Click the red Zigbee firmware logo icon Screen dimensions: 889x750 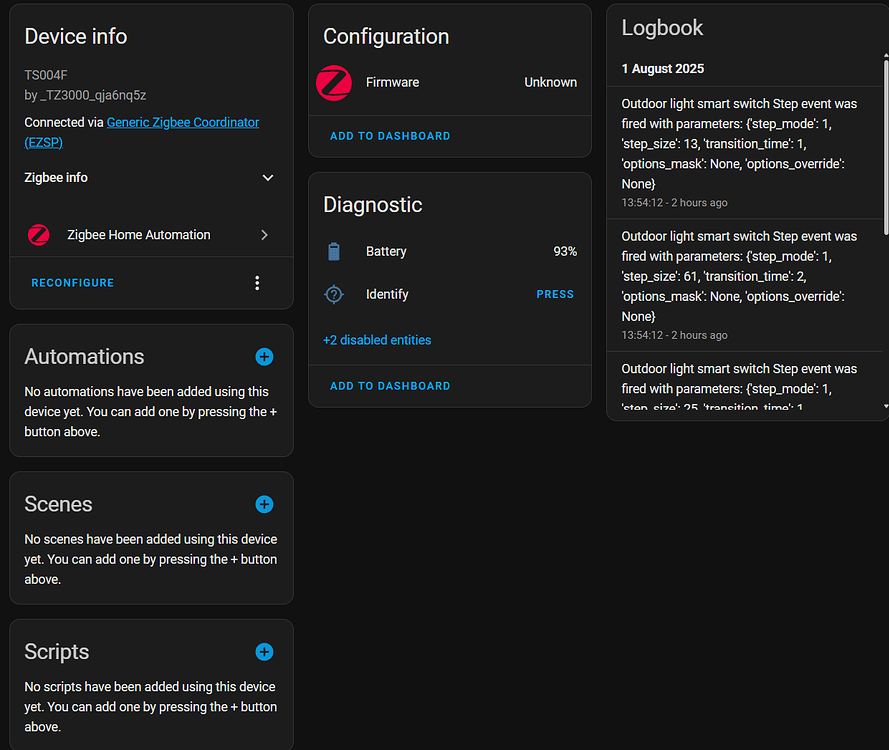pos(333,82)
